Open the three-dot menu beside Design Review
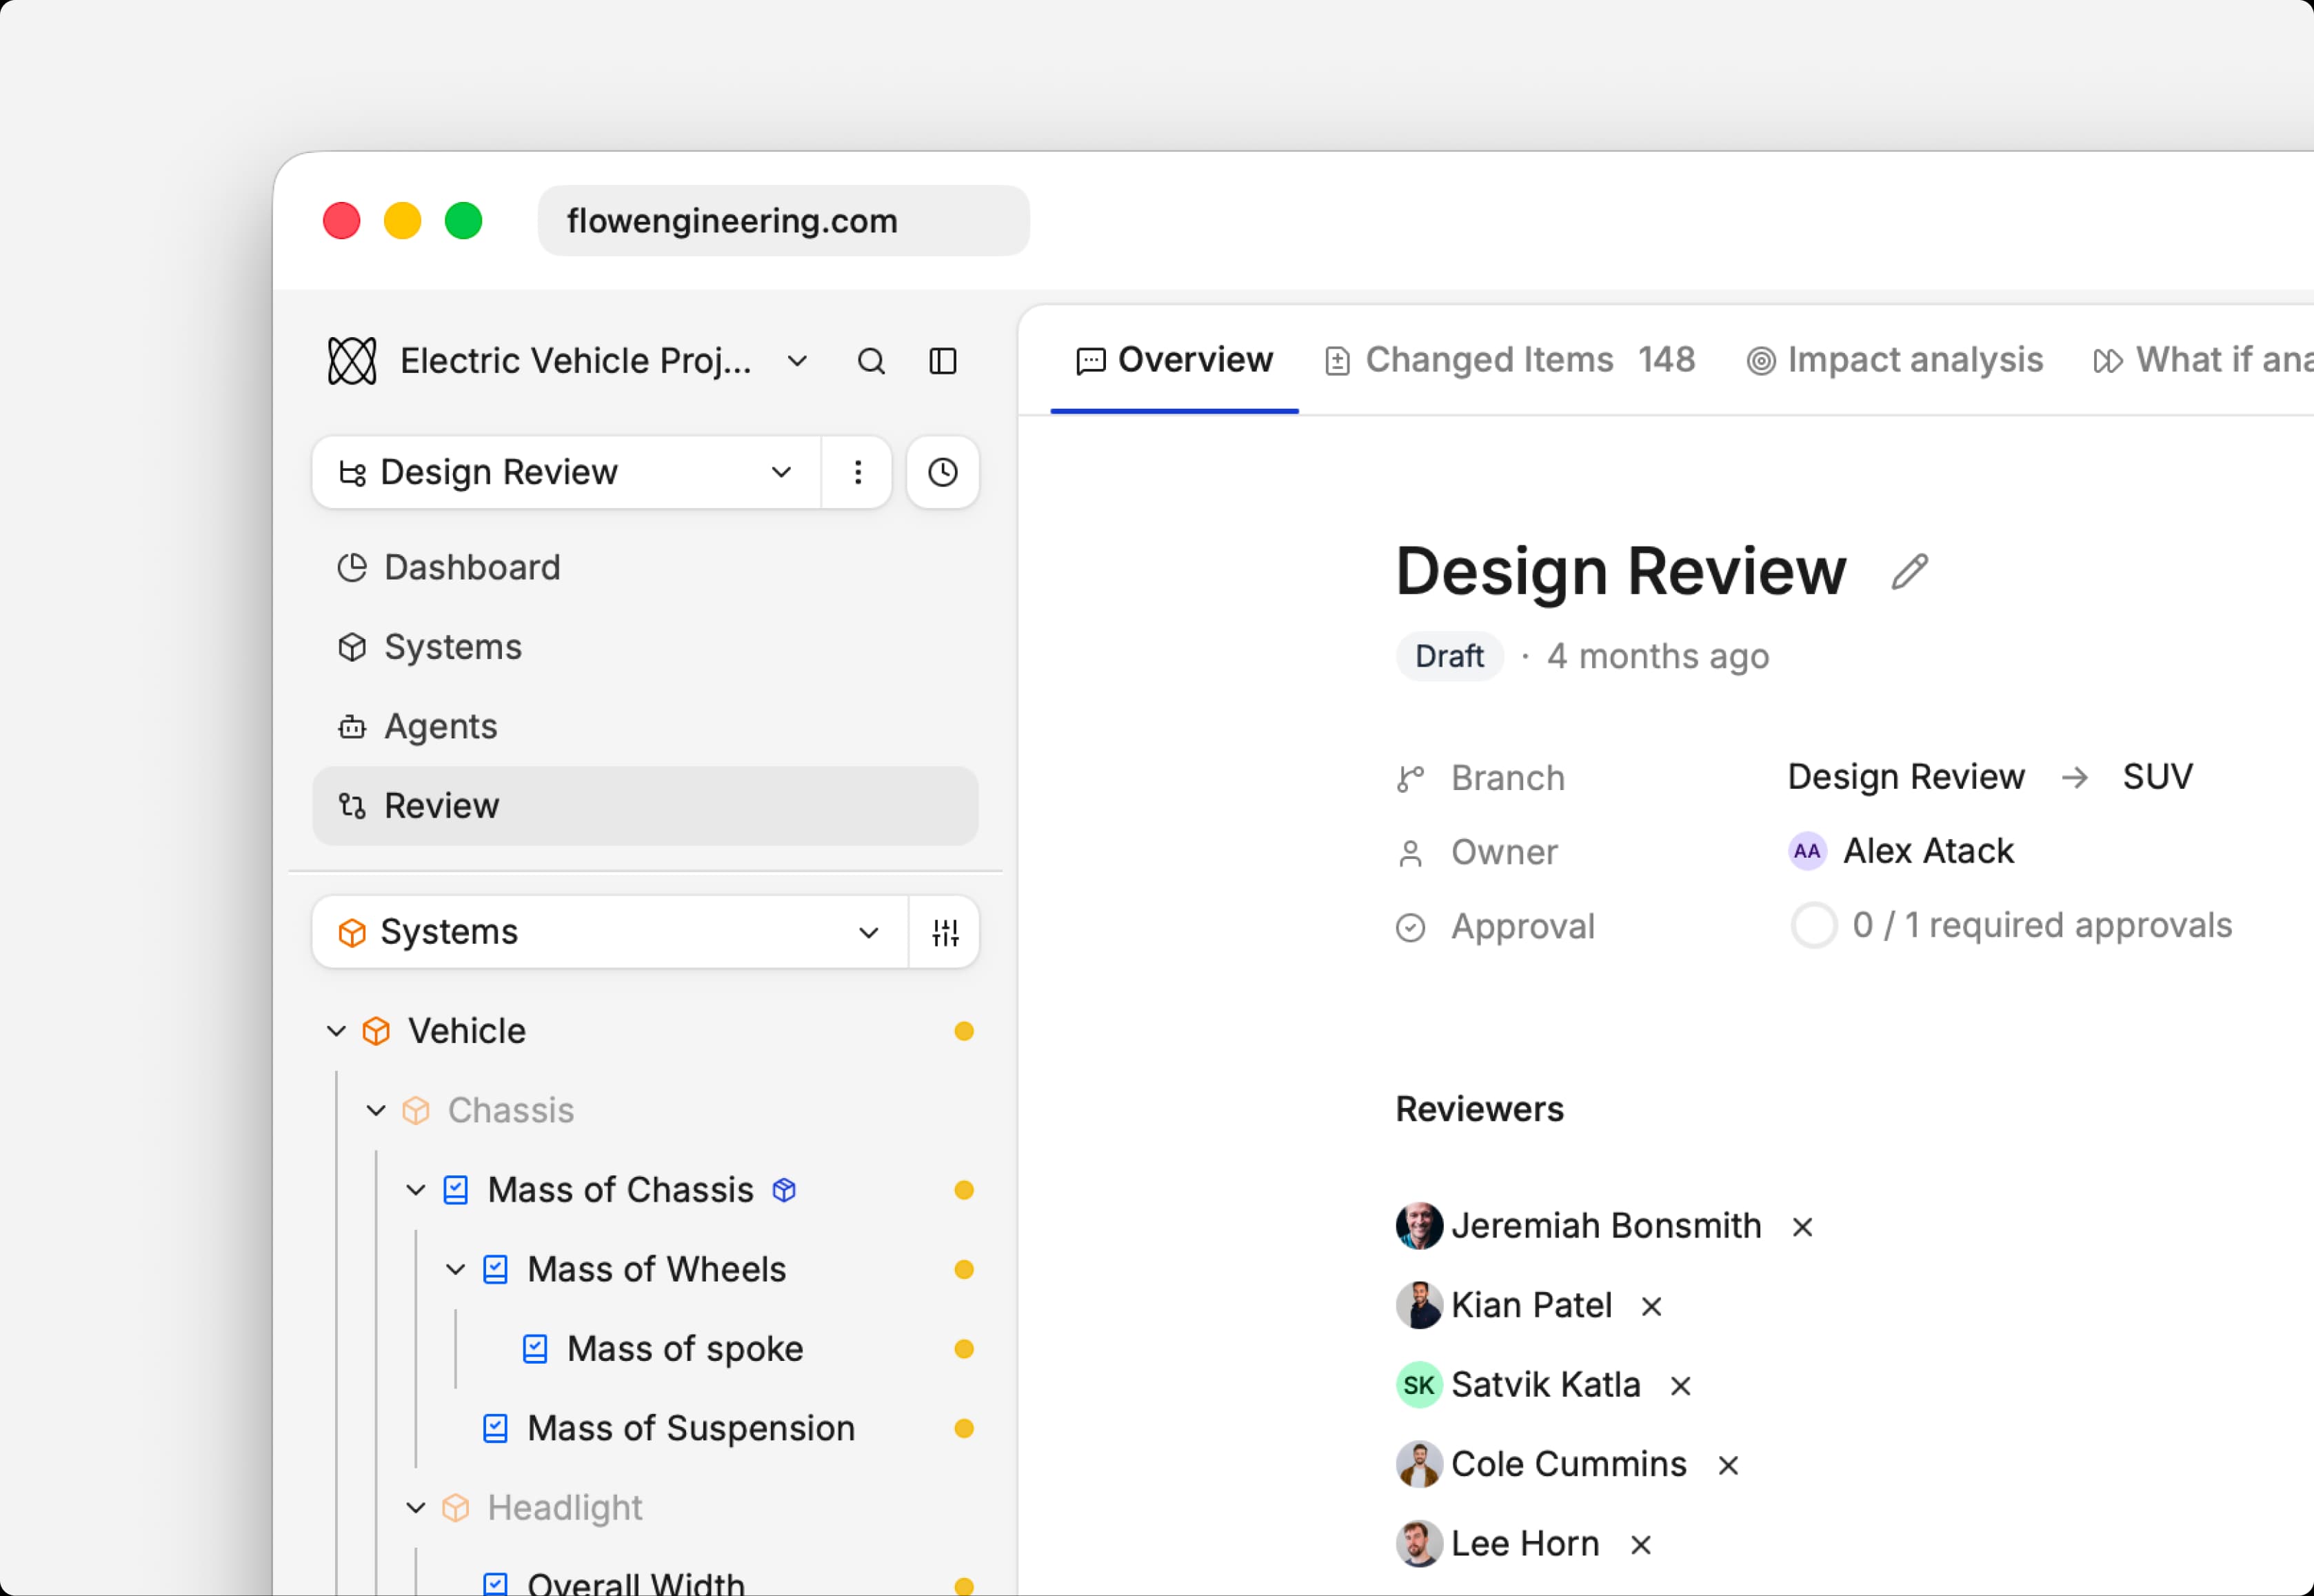This screenshot has height=1596, width=2314. click(858, 472)
